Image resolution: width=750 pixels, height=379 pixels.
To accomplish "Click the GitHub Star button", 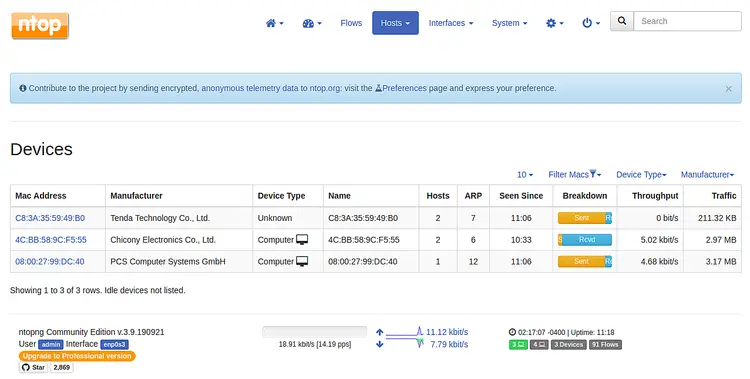I will pos(33,368).
